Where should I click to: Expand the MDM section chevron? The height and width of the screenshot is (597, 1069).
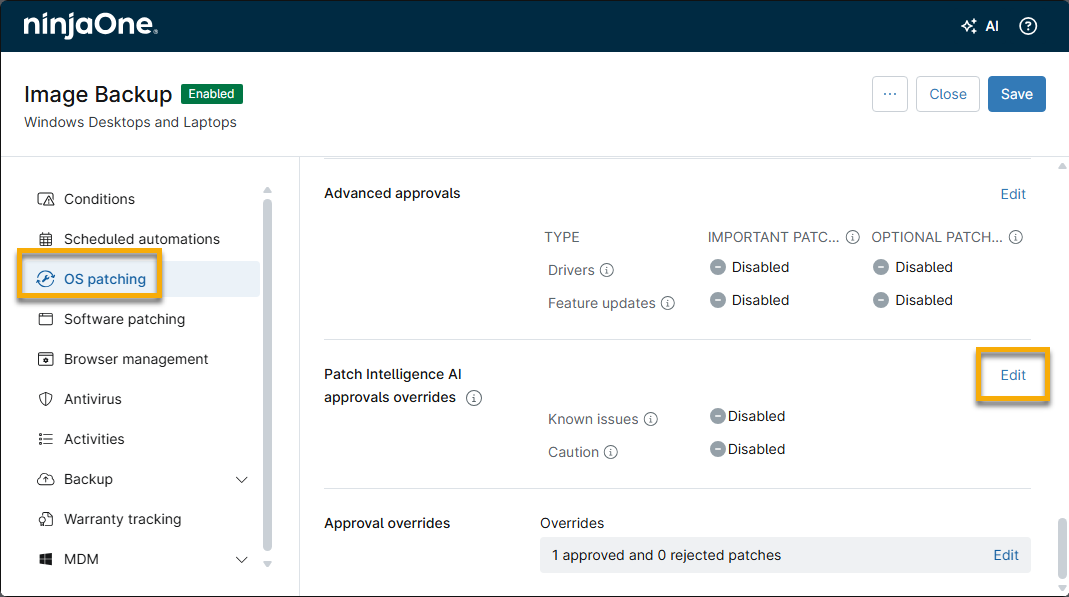pyautogui.click(x=241, y=560)
